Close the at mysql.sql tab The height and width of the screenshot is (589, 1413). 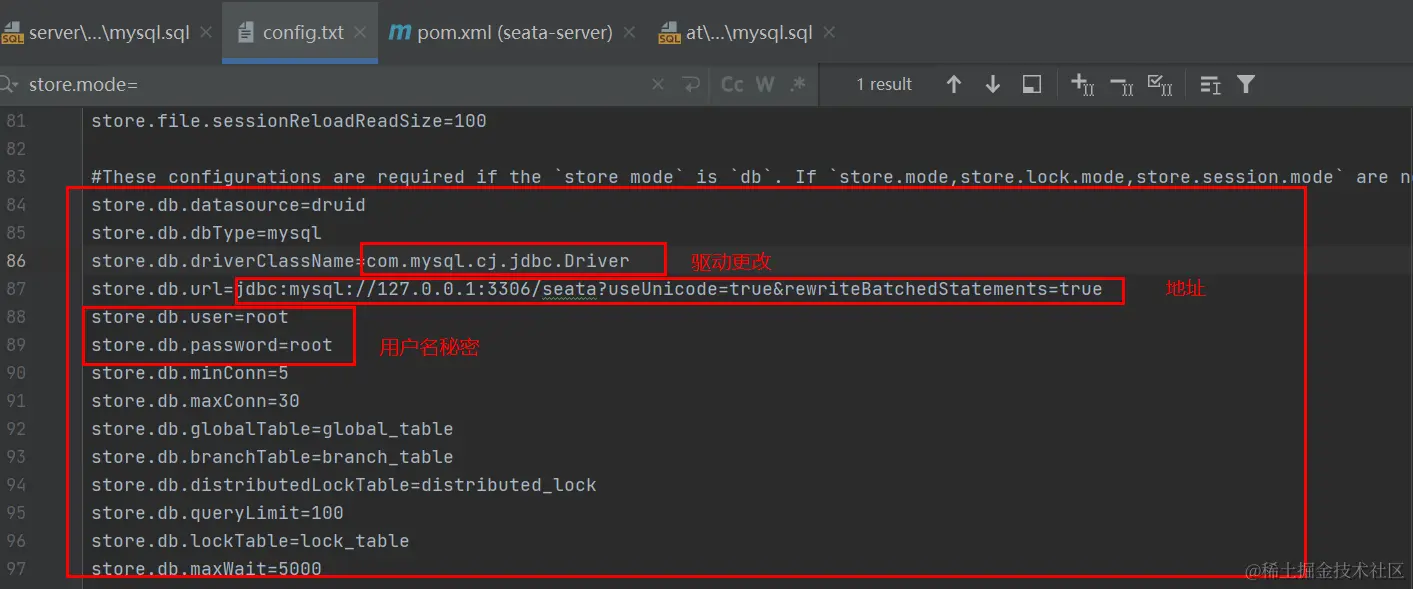click(x=829, y=32)
